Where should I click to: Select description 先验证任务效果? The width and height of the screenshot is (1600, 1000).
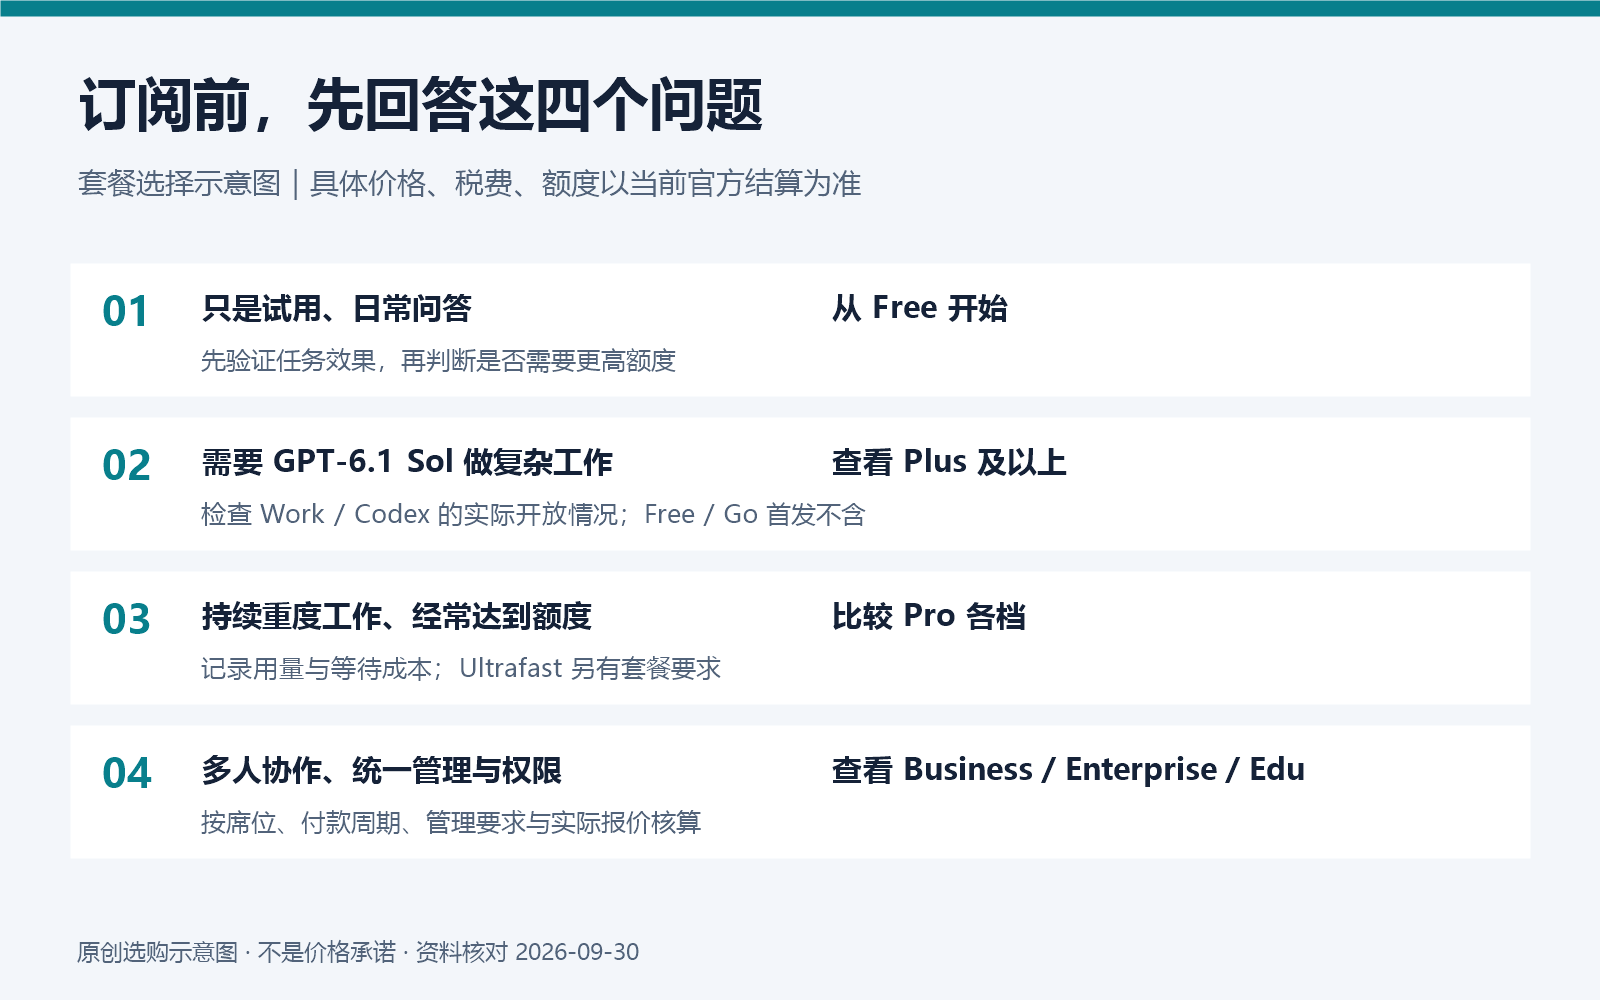[438, 361]
